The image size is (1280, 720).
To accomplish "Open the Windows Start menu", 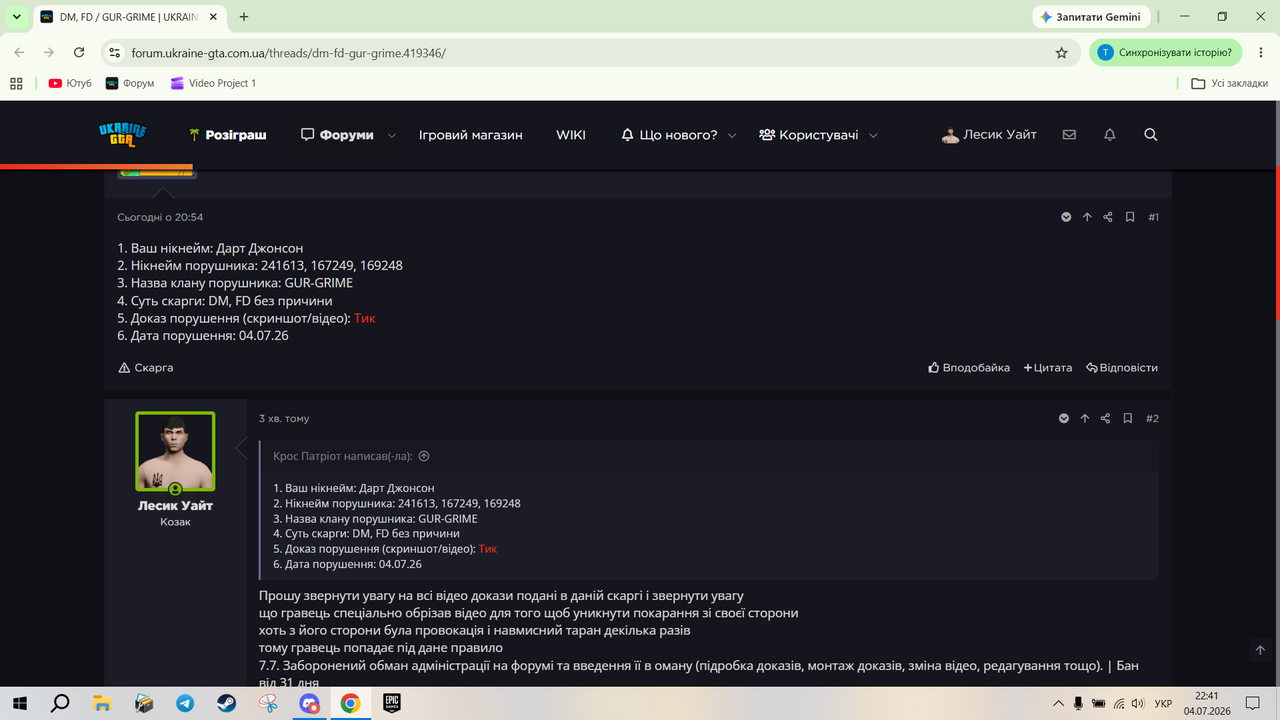I will pyautogui.click(x=19, y=704).
